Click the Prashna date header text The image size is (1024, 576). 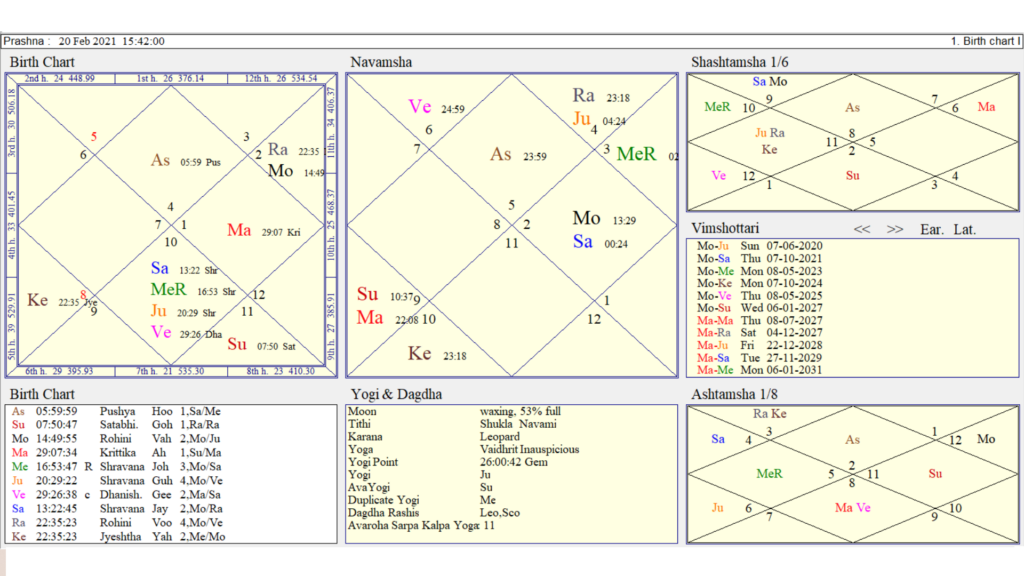click(x=84, y=41)
